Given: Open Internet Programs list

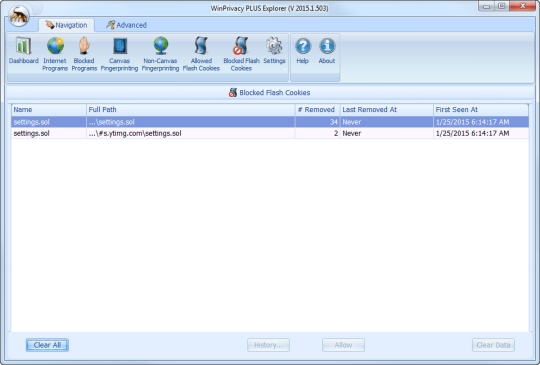Looking at the screenshot, I should [55, 54].
